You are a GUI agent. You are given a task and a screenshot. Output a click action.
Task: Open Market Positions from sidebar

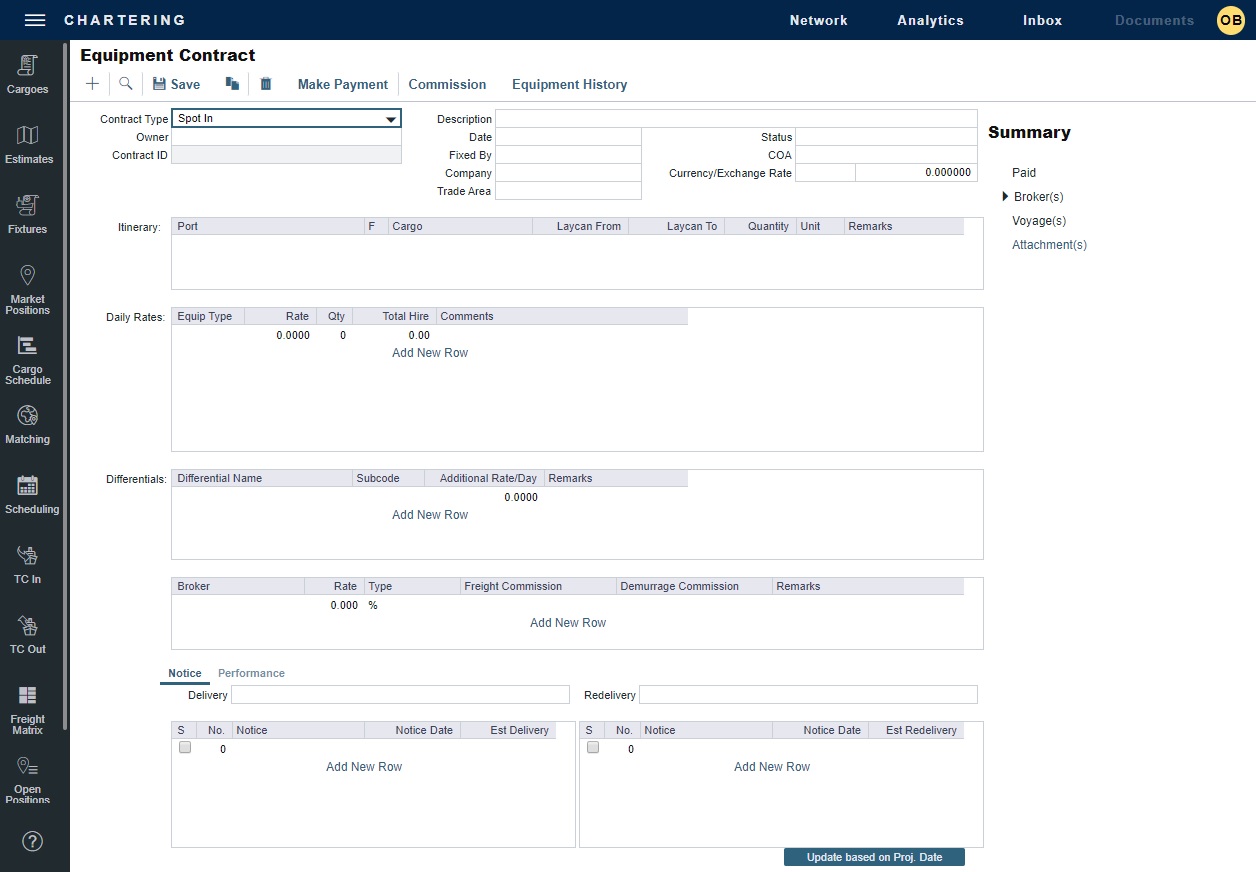pos(28,288)
